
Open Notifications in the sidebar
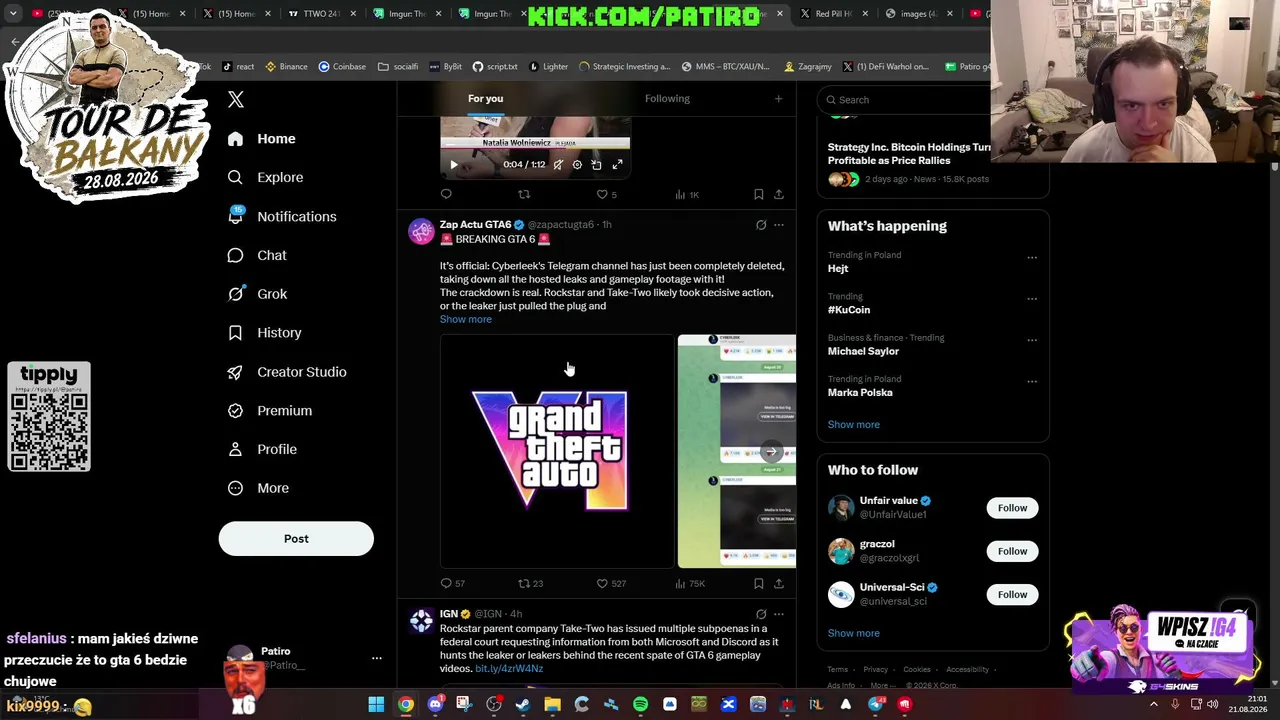coord(282,216)
